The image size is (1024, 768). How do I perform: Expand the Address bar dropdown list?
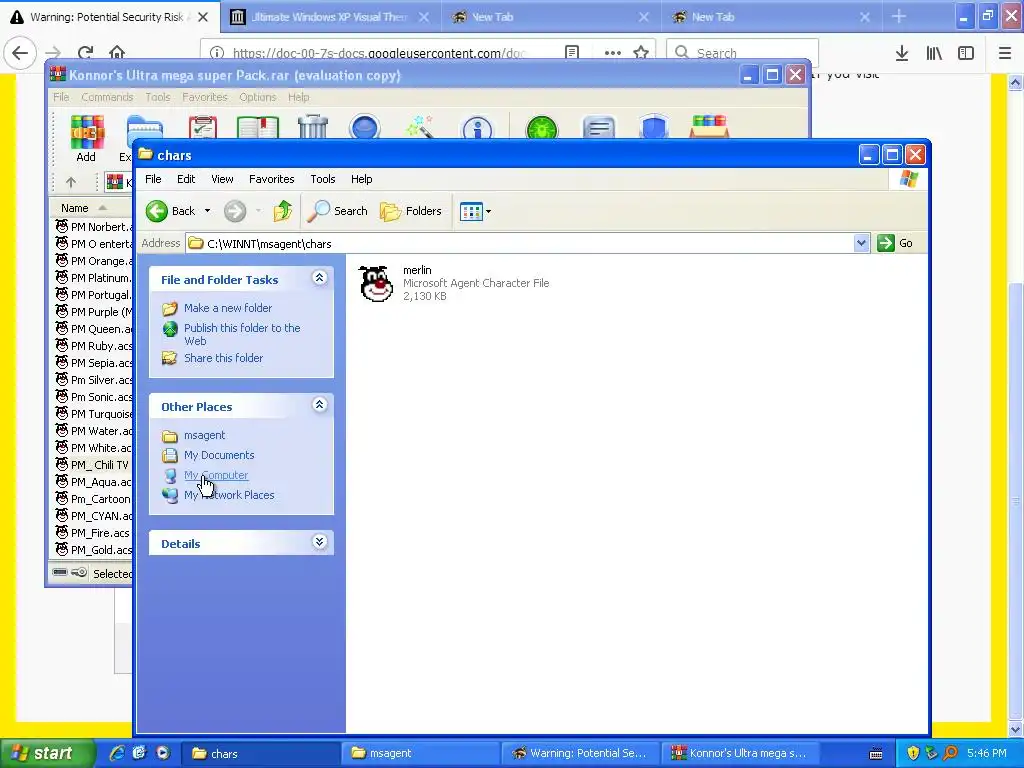point(861,243)
